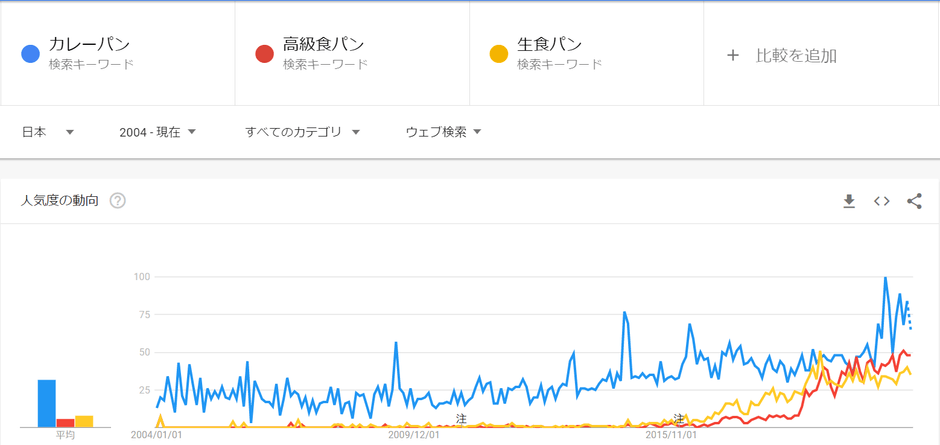
Task: Change the ウェブ検索 search type dropdown
Action: tap(443, 132)
